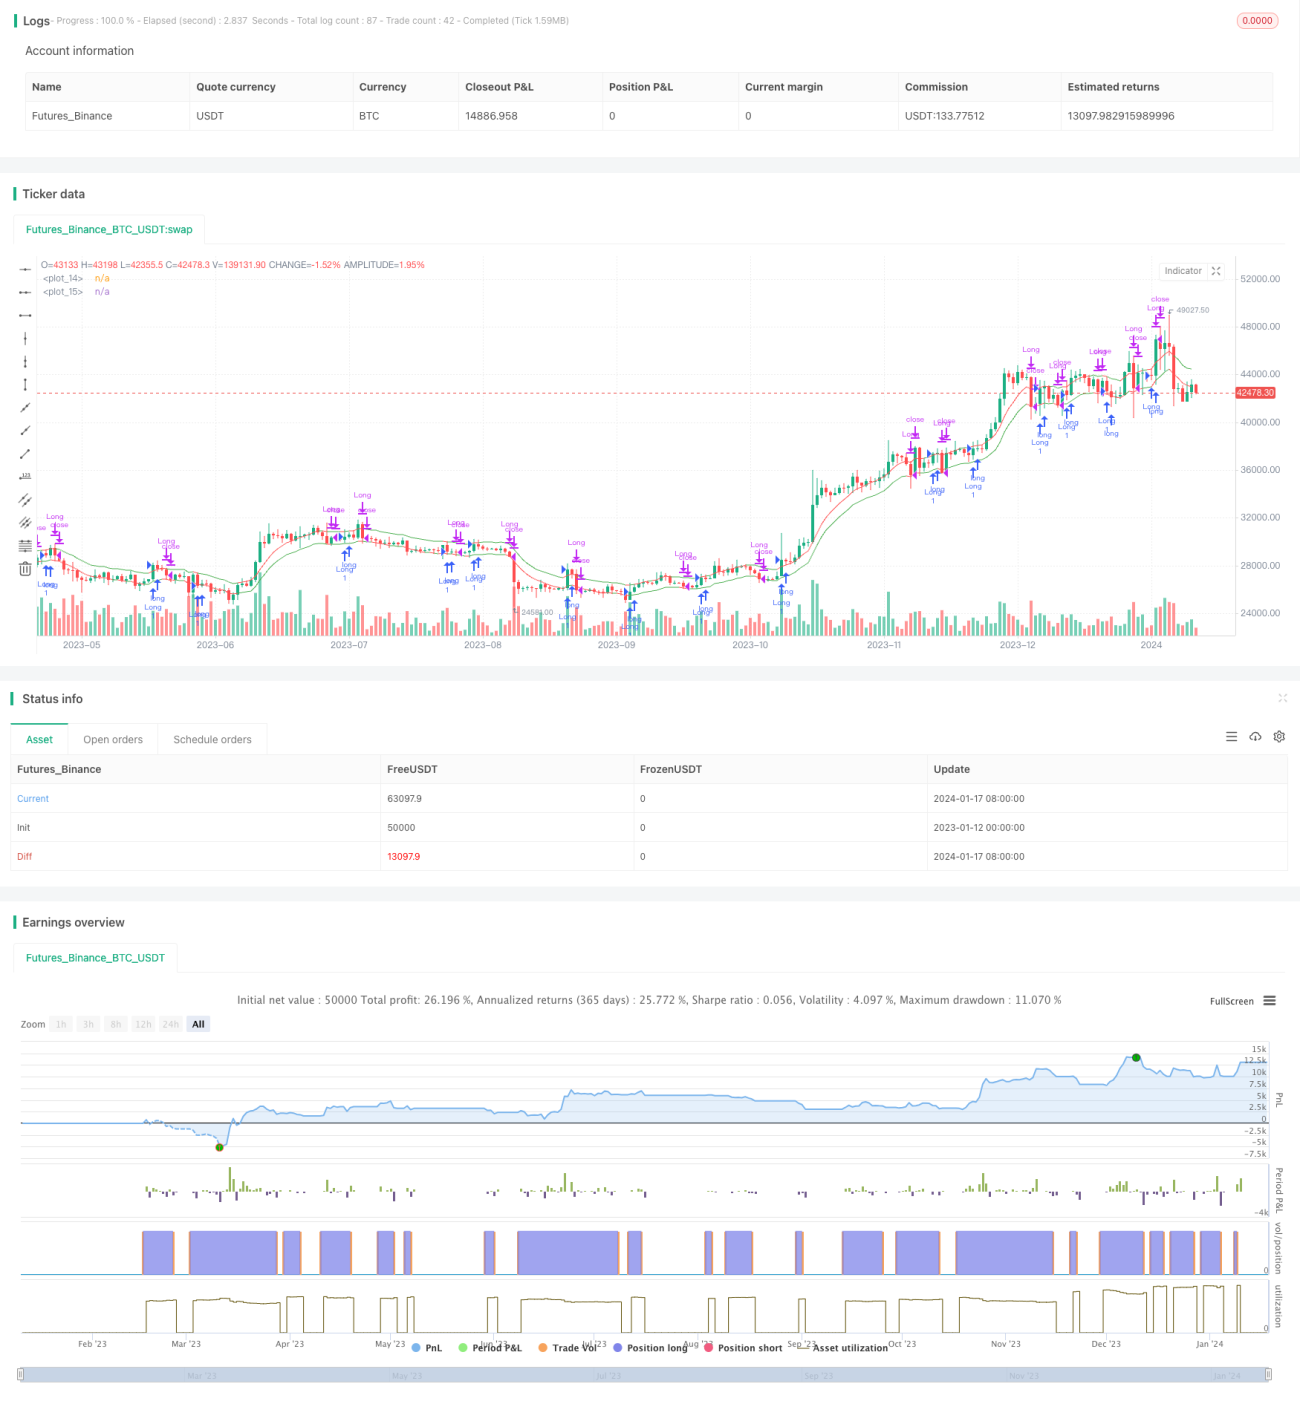Select the All zoom range button
1300x1404 pixels.
point(198,1024)
